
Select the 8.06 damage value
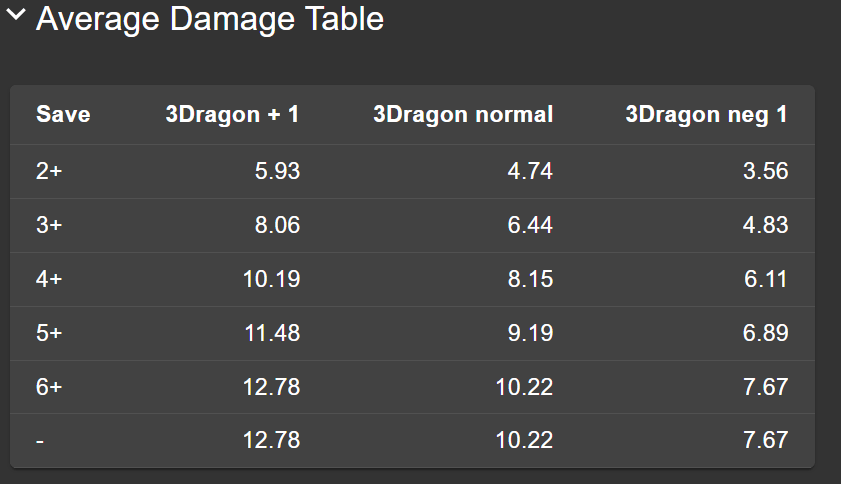coord(277,225)
